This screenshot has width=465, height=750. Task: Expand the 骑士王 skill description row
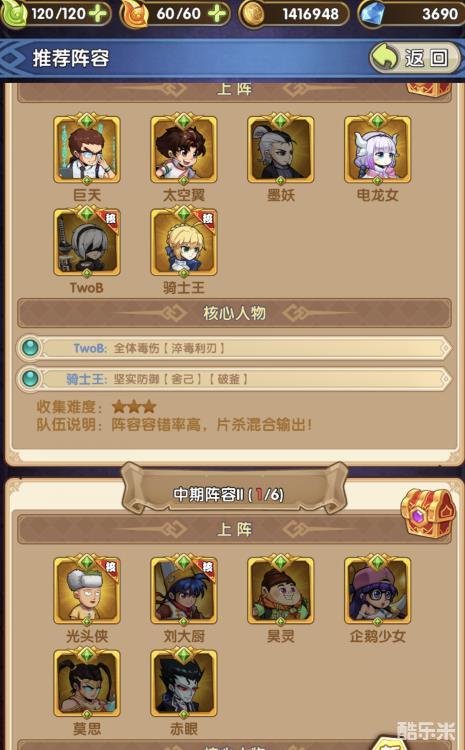click(x=234, y=379)
